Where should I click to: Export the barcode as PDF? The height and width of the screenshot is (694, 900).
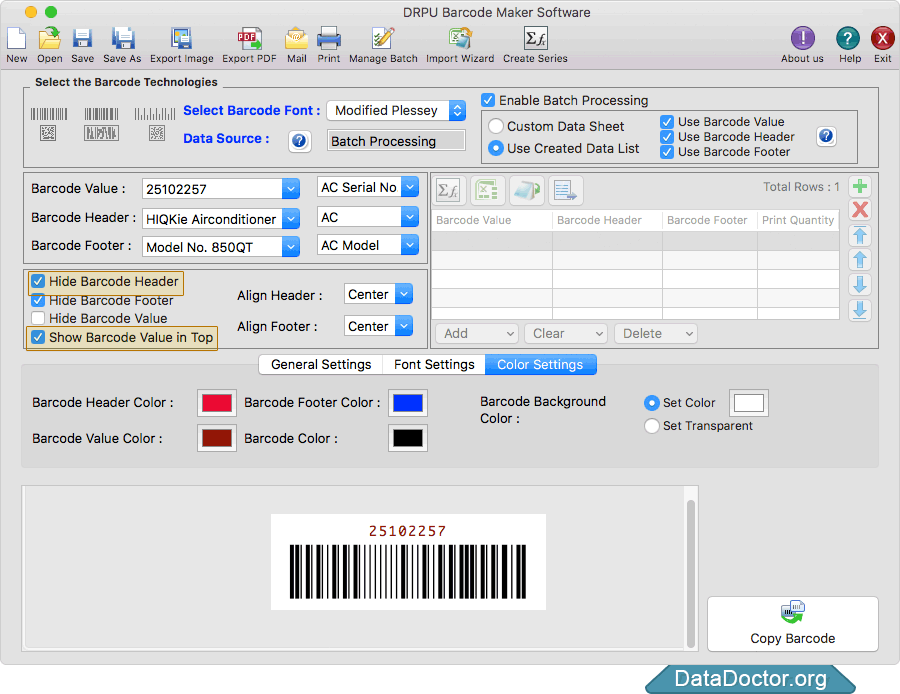pos(248,42)
